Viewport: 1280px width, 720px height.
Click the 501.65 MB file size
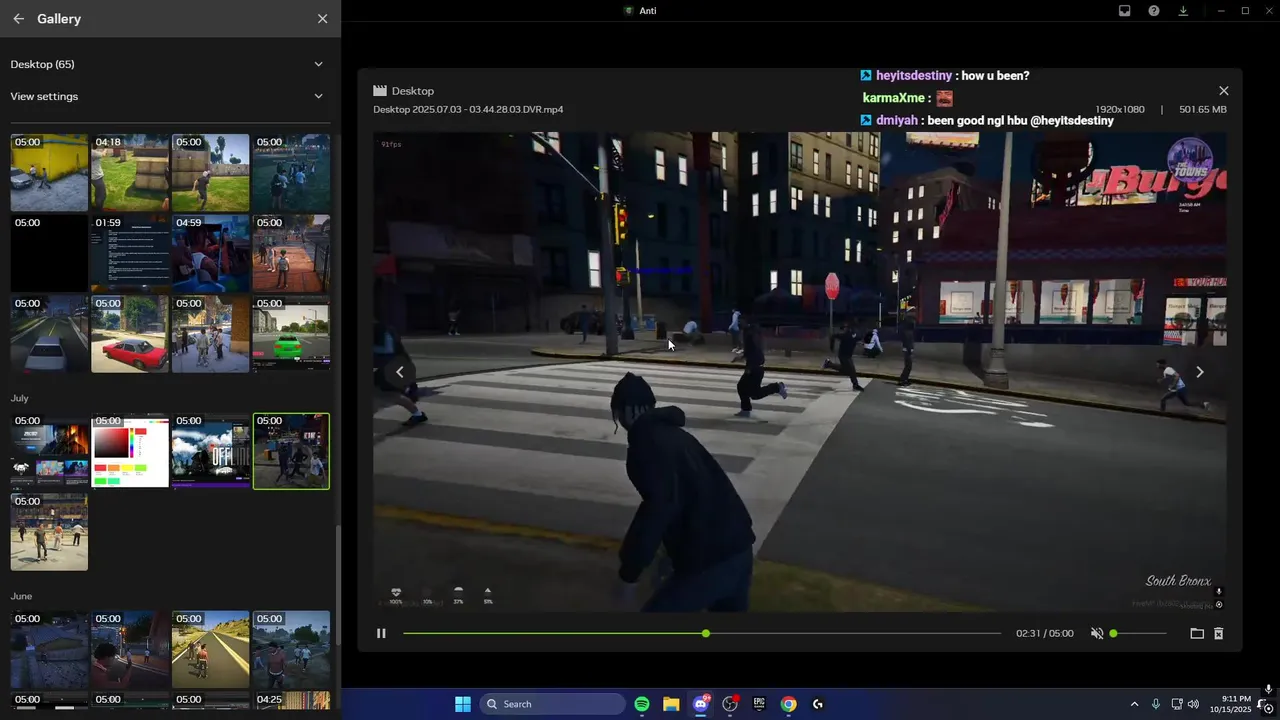tap(1202, 109)
